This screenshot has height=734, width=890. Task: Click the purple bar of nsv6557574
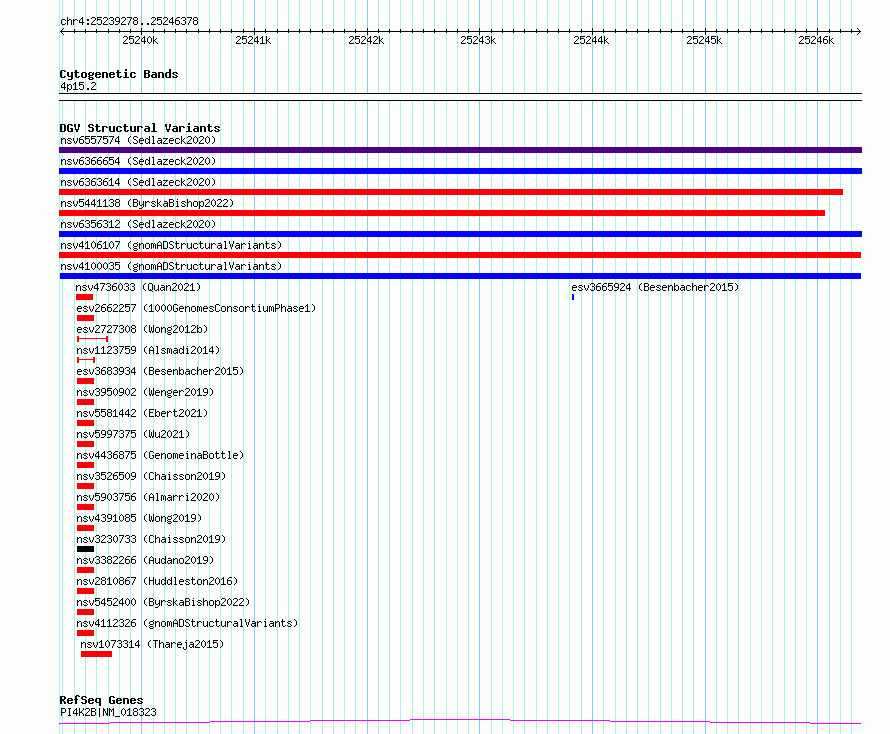click(460, 150)
